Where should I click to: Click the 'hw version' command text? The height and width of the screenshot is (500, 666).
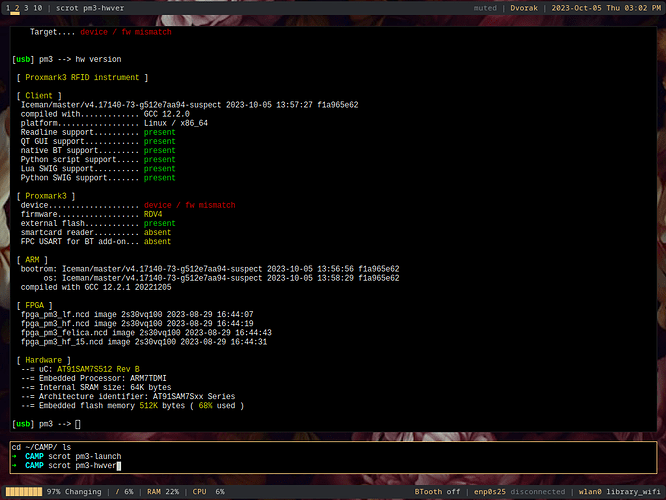click(98, 59)
